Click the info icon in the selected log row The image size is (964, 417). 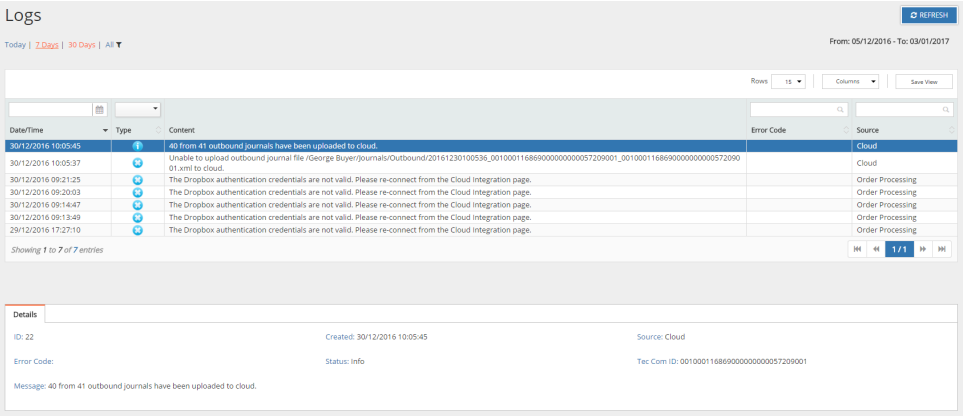[138, 146]
